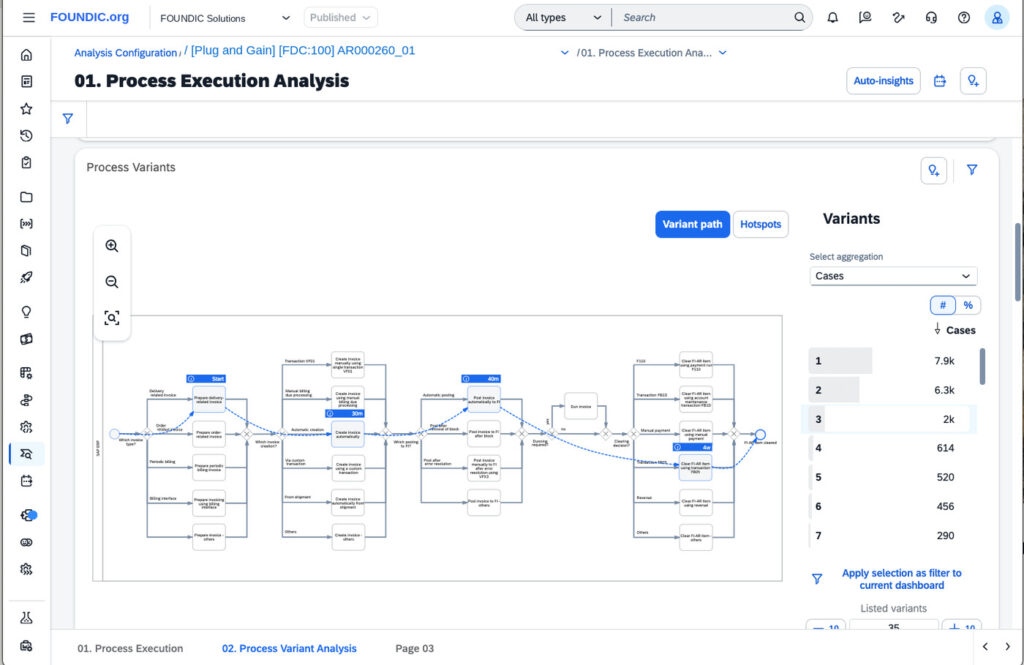Viewport: 1024px width, 665px height.
Task: Go to previous page tab arrow
Action: pyautogui.click(x=985, y=646)
